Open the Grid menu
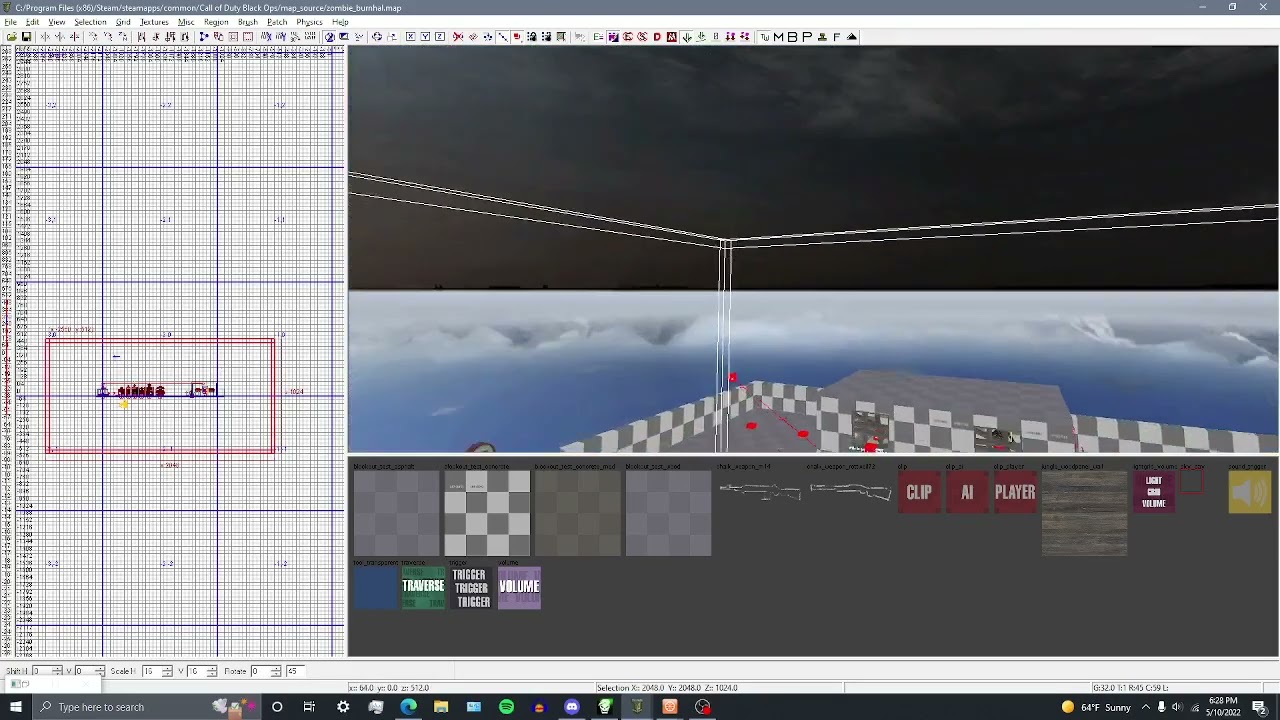Viewport: 1280px width, 720px height. click(123, 22)
